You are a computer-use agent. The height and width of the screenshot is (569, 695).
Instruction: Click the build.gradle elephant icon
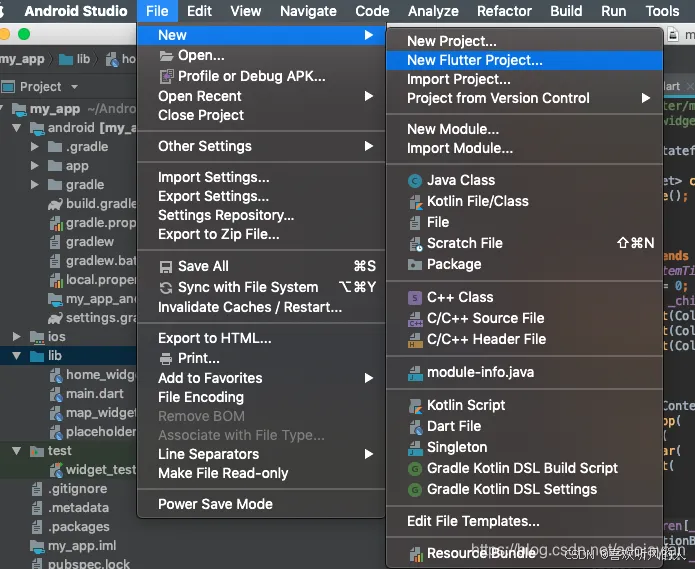pos(55,204)
